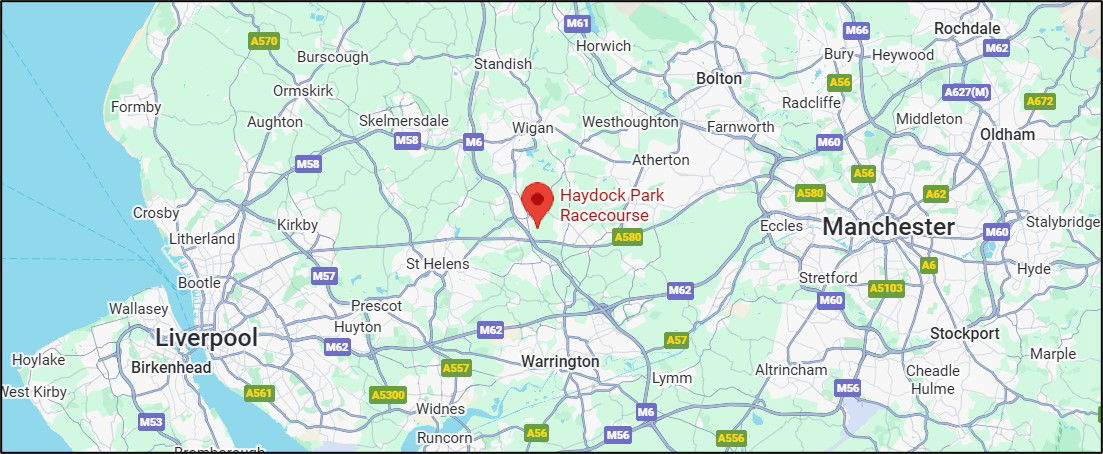Image resolution: width=1103 pixels, height=454 pixels.
Task: Open the Haydock Park Racecourse label
Action: pyautogui.click(x=604, y=205)
